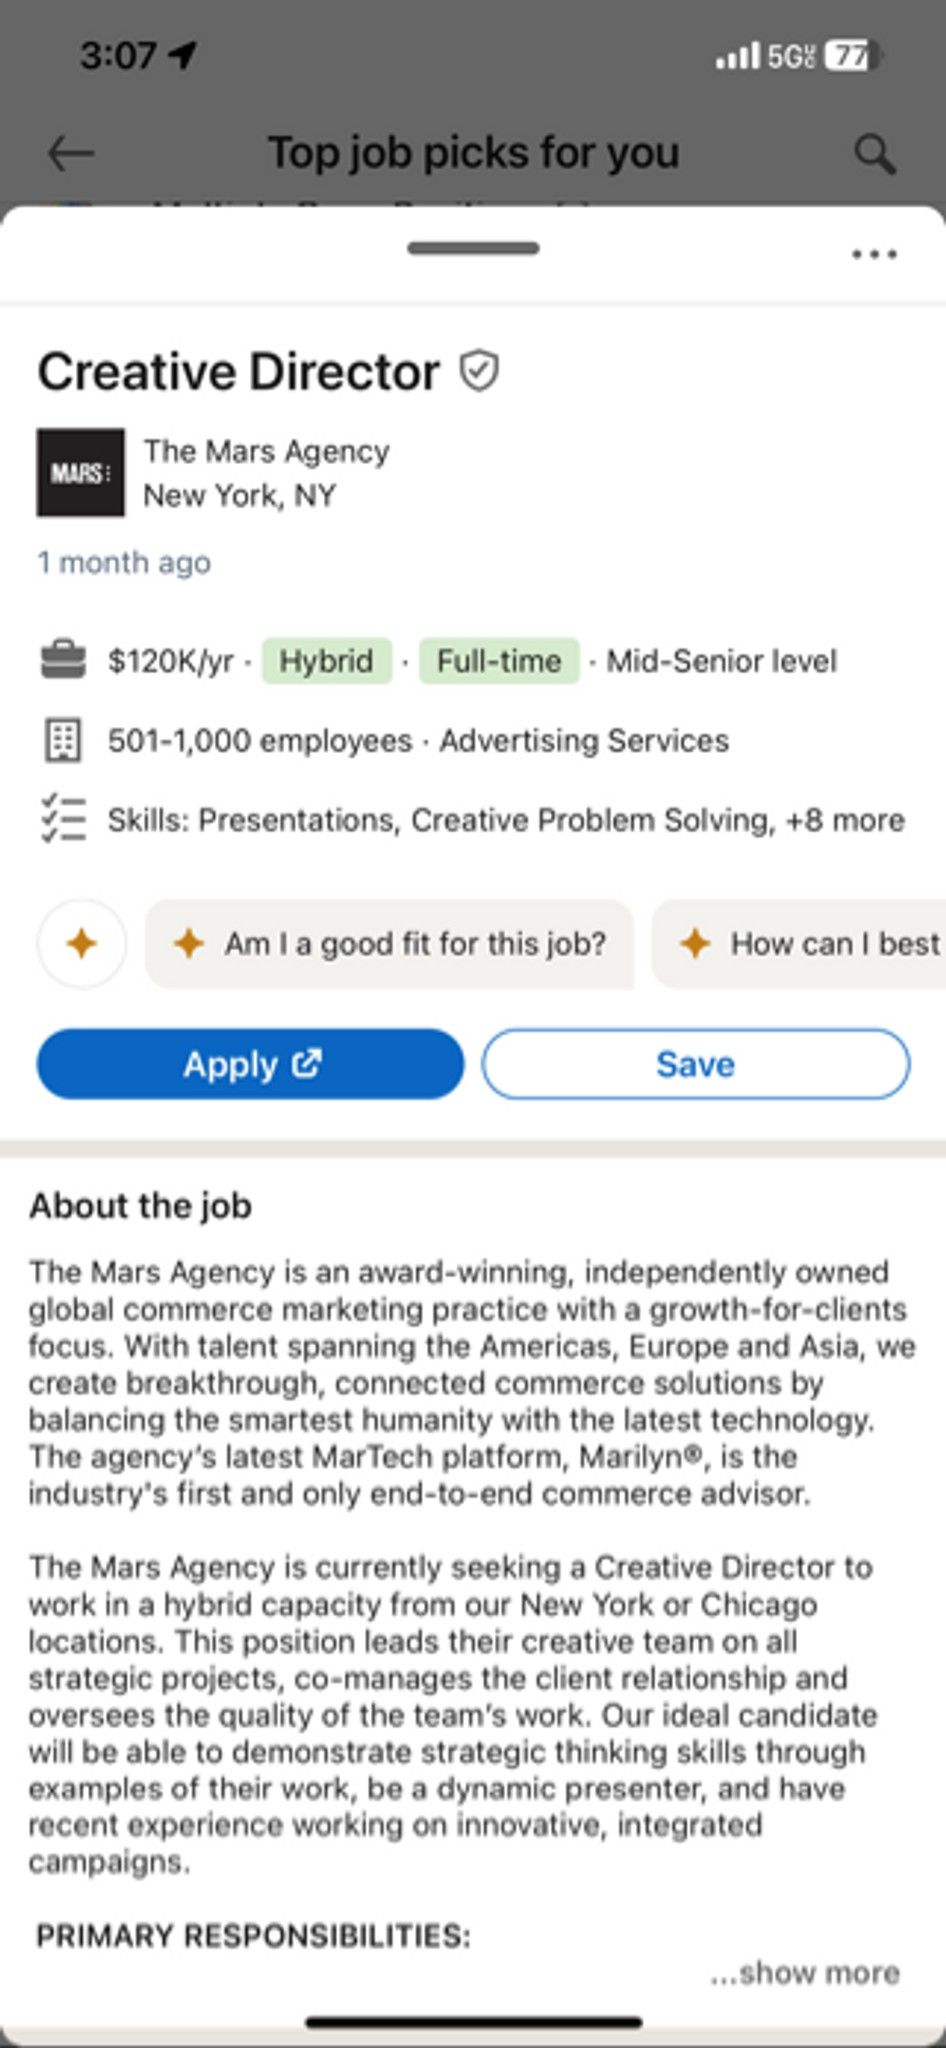Open The Mars Agency company link
Image resolution: width=946 pixels, height=2048 pixels.
point(266,451)
